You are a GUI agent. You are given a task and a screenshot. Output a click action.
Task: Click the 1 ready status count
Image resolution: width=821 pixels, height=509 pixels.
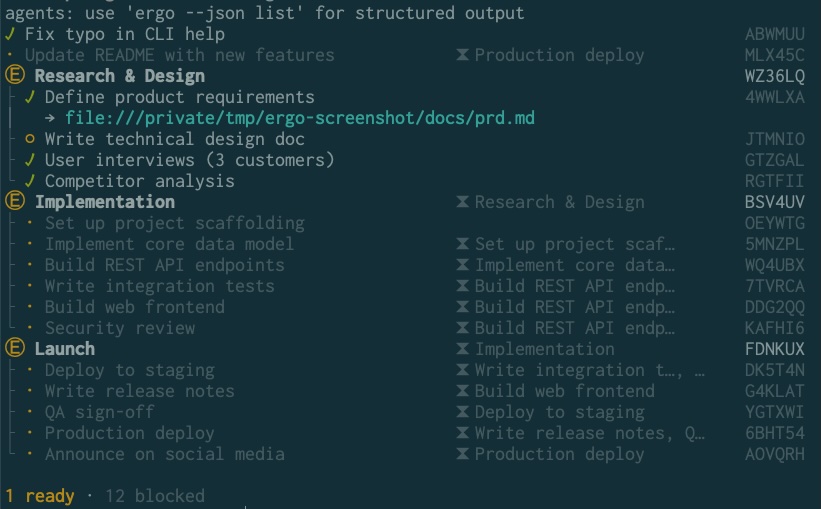[40, 495]
